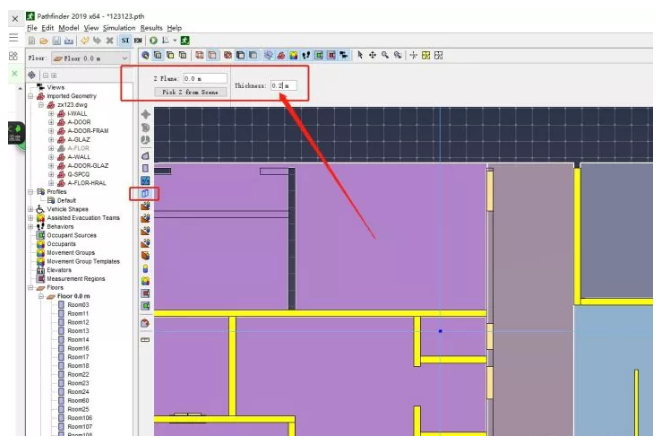Toggle the ST steering mode button
This screenshot has height=443, width=658.
click(125, 40)
